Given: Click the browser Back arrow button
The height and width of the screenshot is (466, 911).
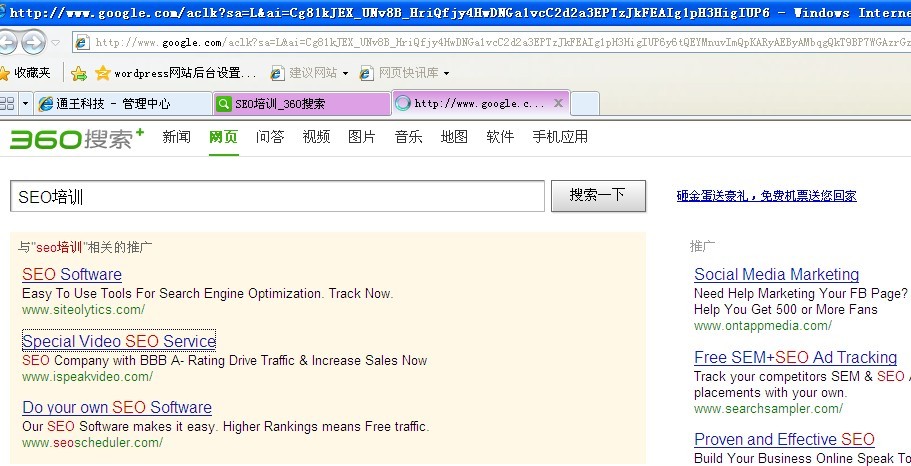Looking at the screenshot, I should [x=6, y=42].
